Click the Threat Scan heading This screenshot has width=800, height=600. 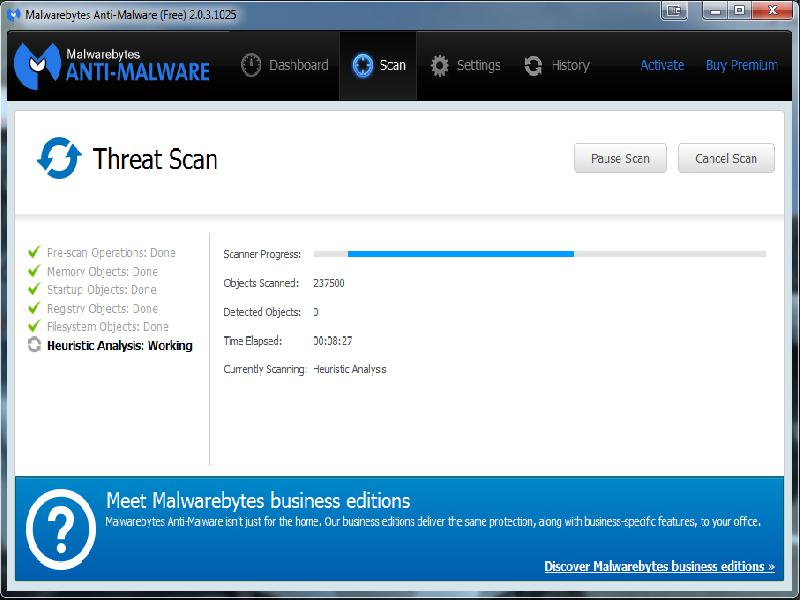(x=155, y=159)
